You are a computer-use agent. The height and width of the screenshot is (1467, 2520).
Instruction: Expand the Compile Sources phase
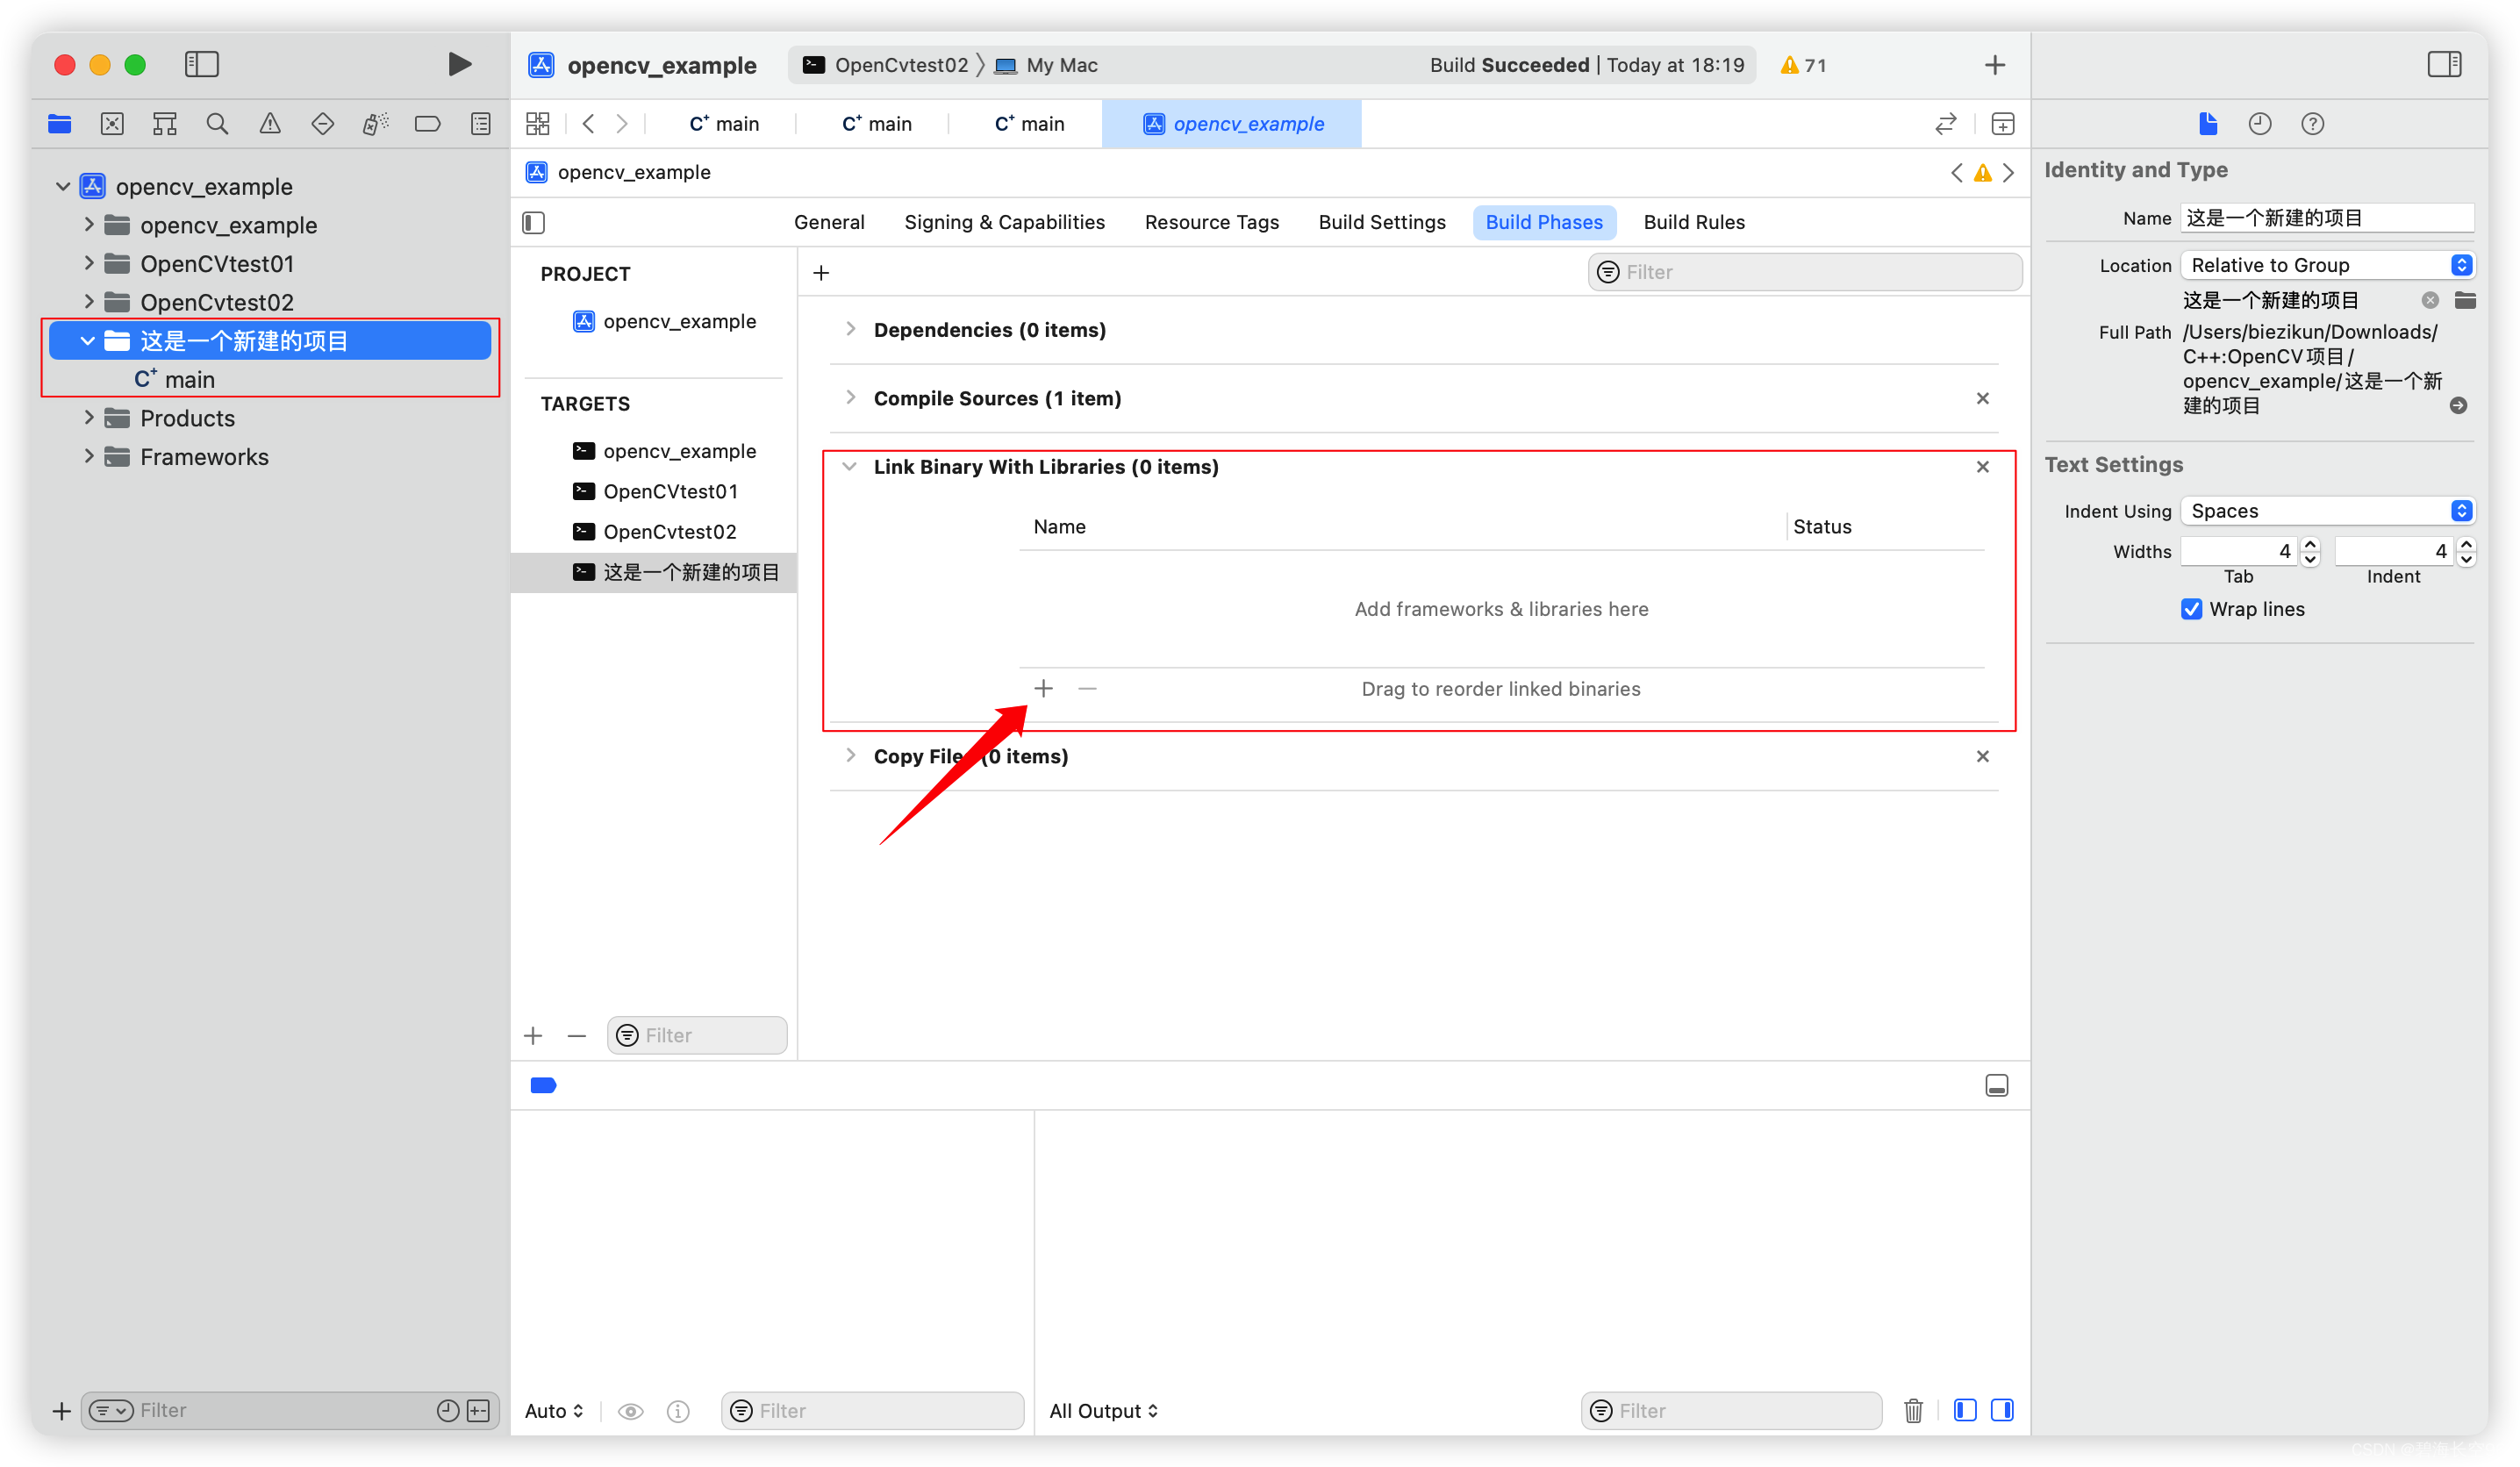tap(850, 398)
